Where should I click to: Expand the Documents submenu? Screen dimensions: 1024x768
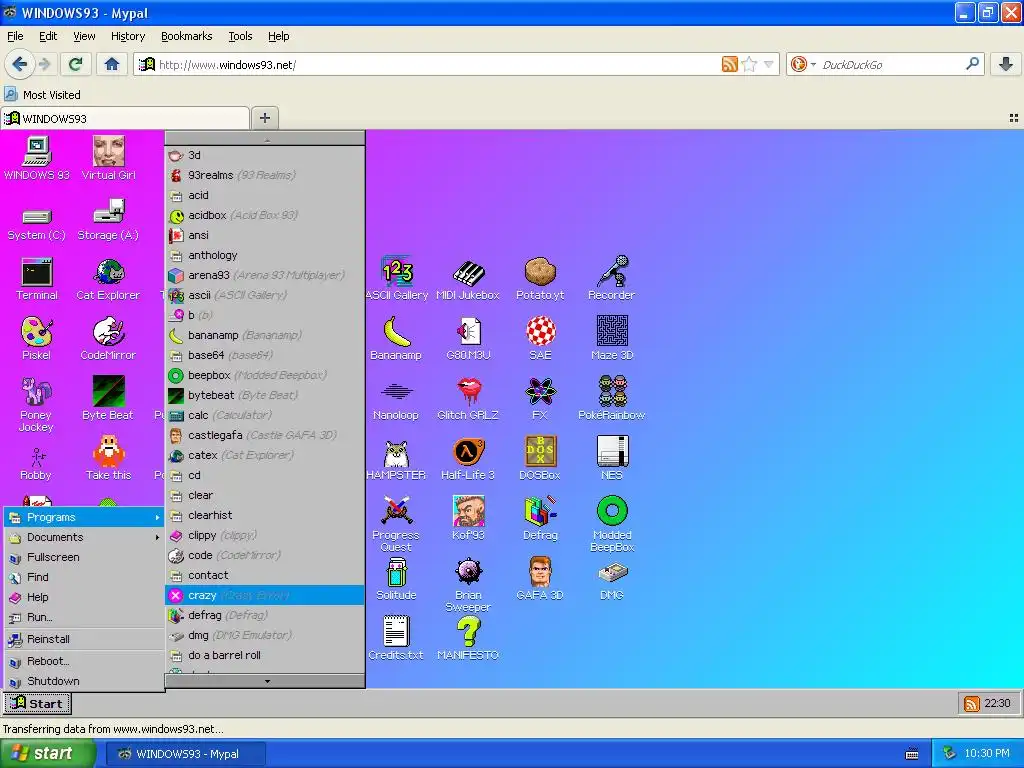[x=84, y=537]
